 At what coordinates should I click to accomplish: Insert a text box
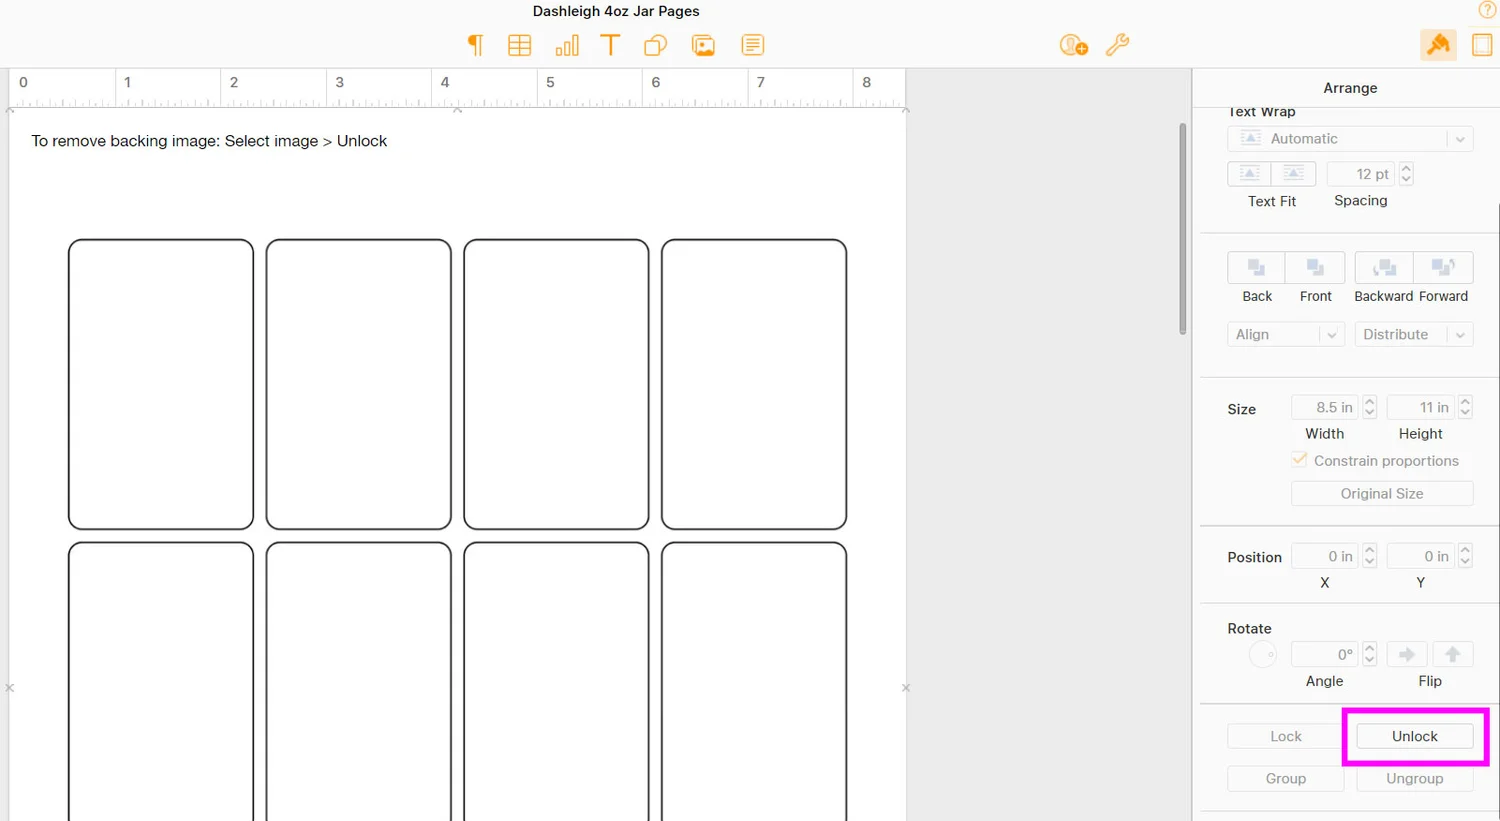610,45
